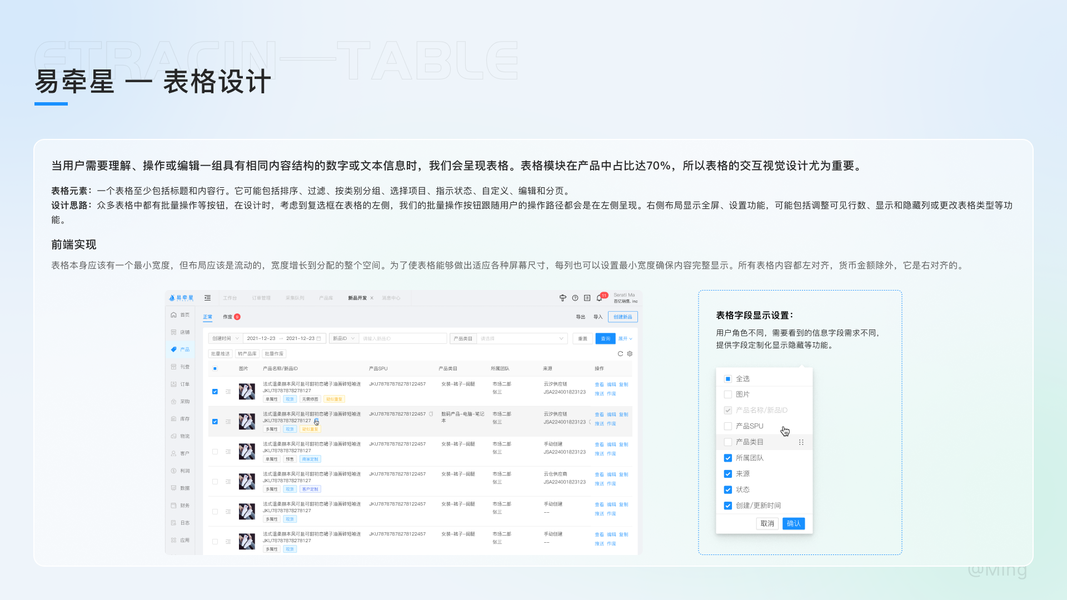Screen dimensions: 1067x600
Task: Click drag handle beside 产品类目 option
Action: coord(801,442)
